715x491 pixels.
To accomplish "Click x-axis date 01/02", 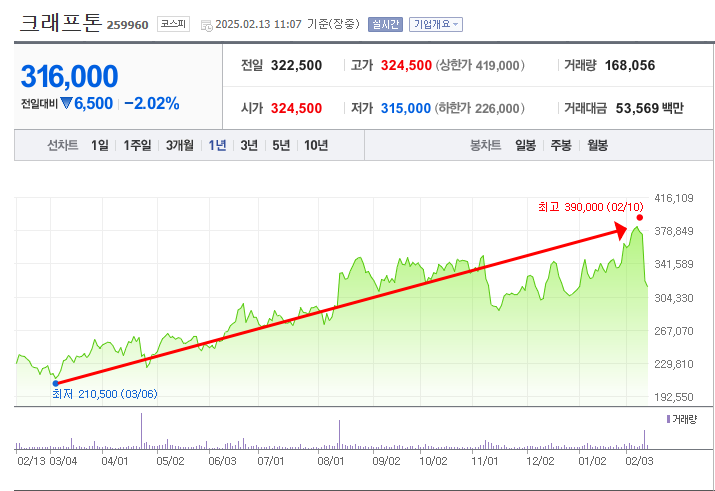I will click(x=592, y=461).
